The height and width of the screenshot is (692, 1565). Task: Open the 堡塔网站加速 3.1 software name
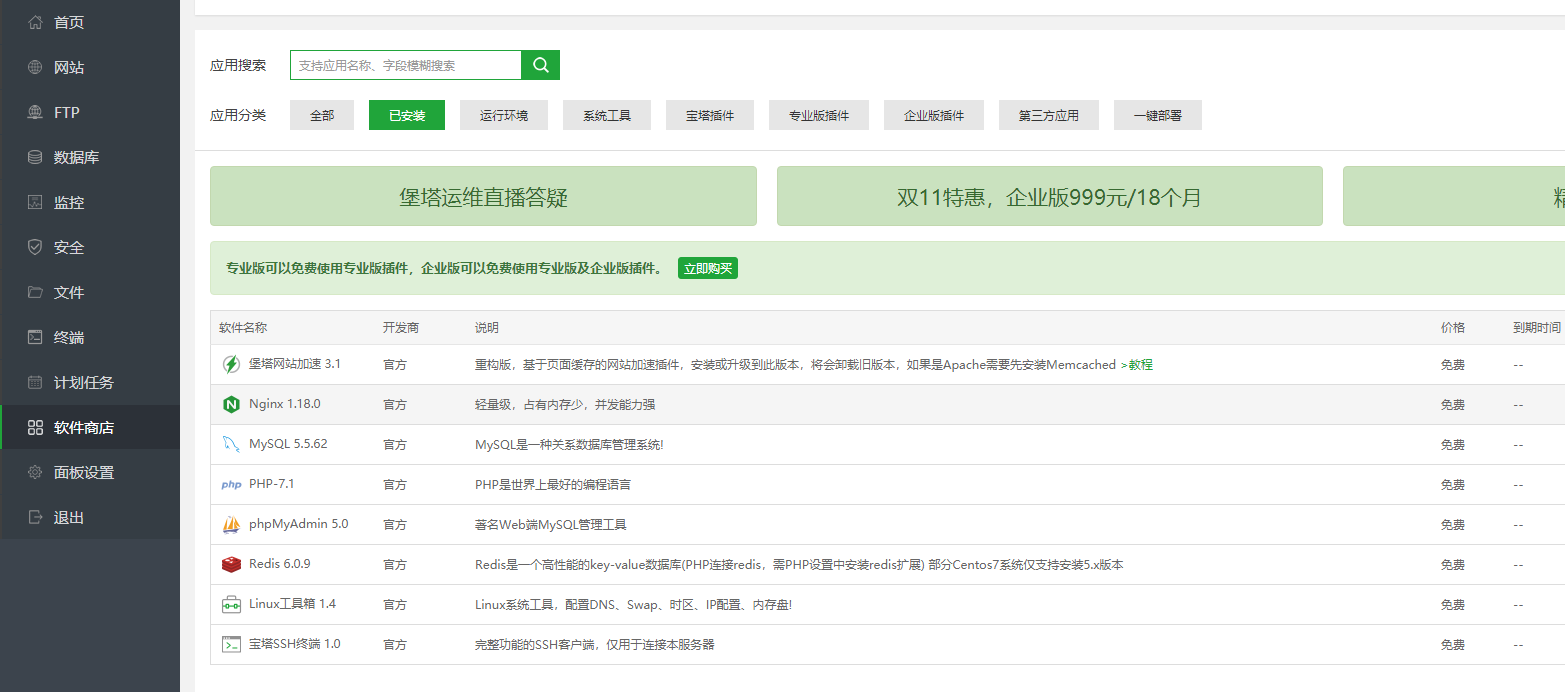point(295,364)
